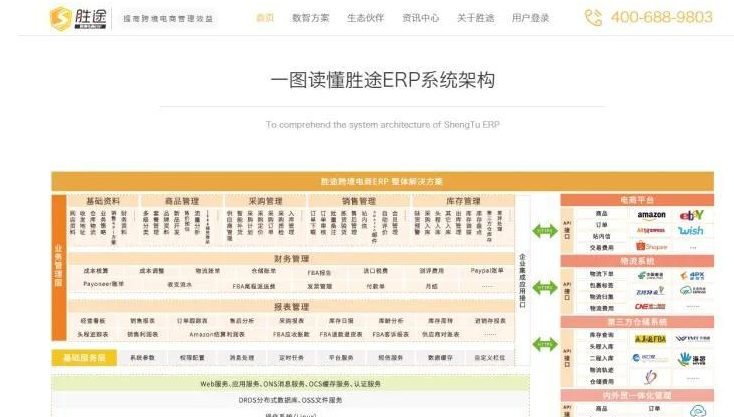Screen dimensions: 734x417
Task: Click 物流下单 in 物流系统 panel
Action: click(x=602, y=274)
